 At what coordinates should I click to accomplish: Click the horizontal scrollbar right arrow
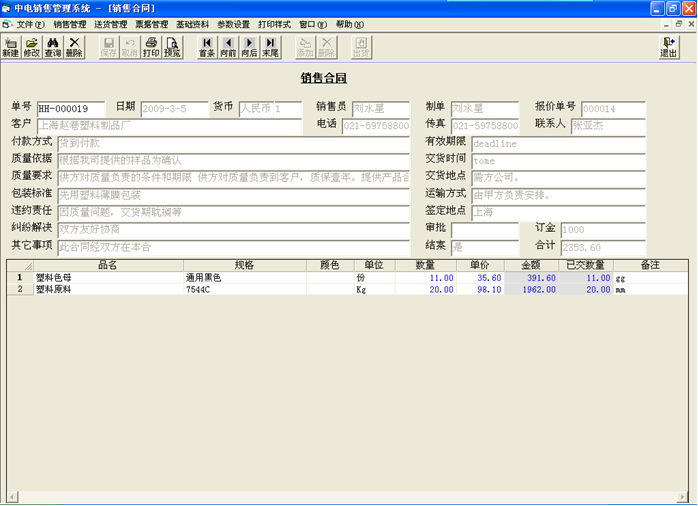click(x=682, y=496)
